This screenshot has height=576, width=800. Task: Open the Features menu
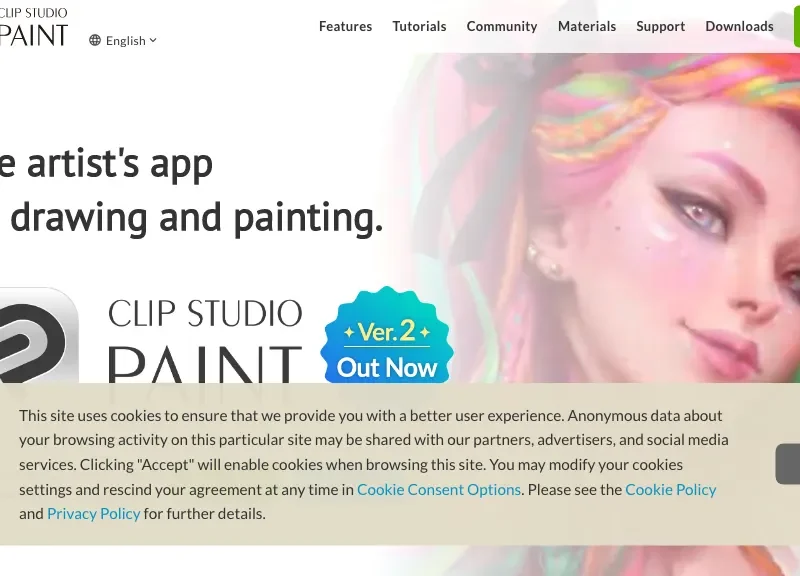[345, 26]
